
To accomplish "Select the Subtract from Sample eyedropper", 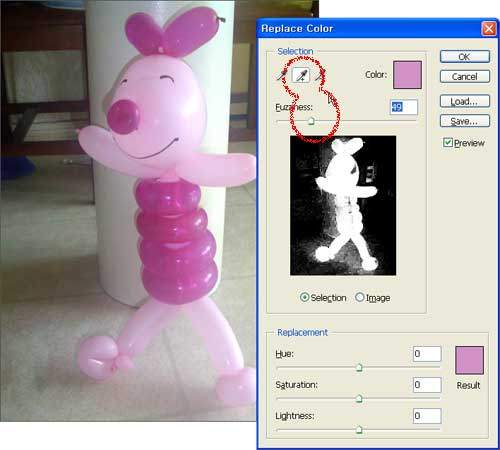I will (320, 75).
